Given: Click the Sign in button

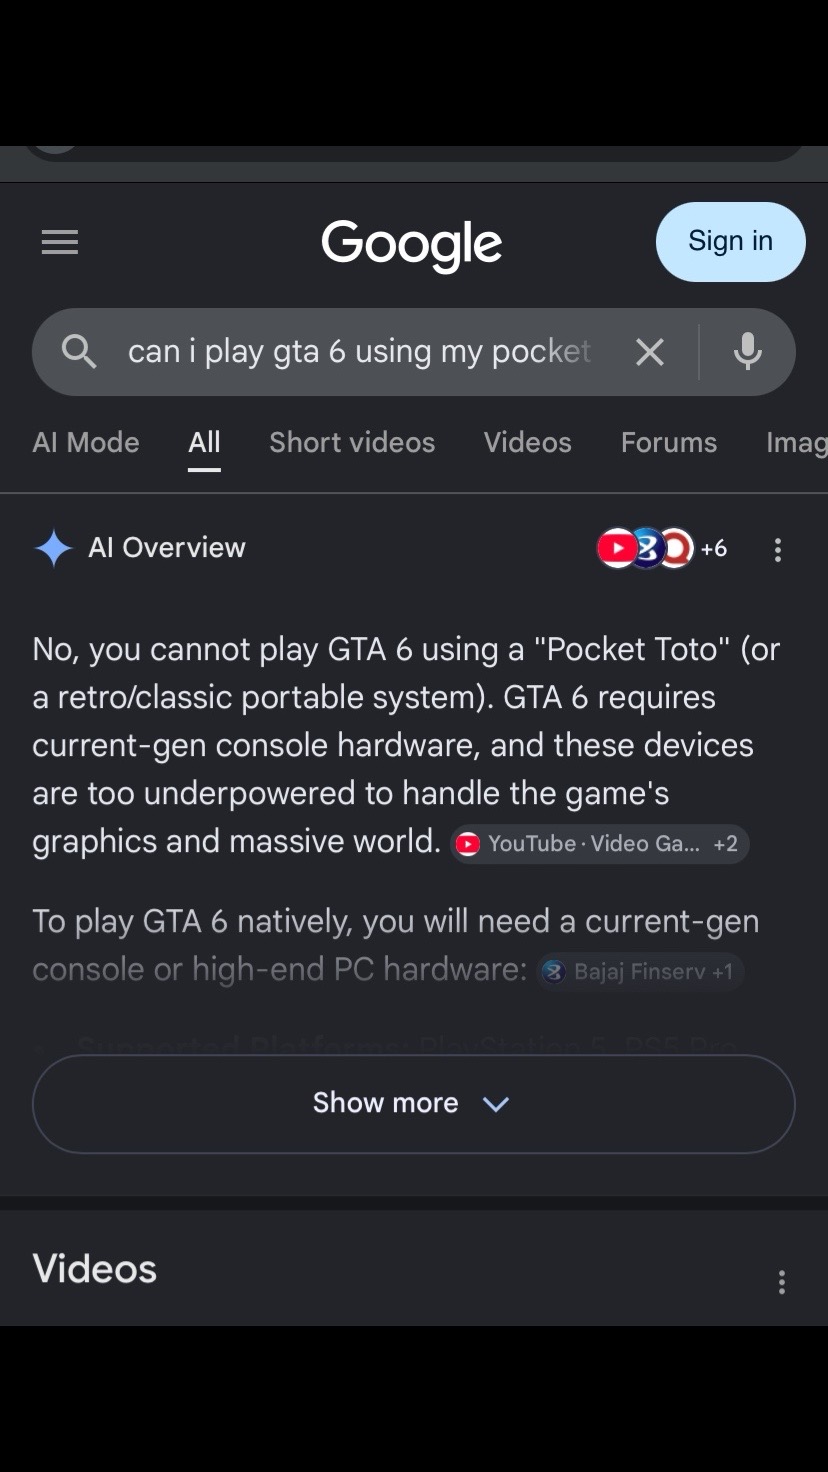Looking at the screenshot, I should coord(731,242).
